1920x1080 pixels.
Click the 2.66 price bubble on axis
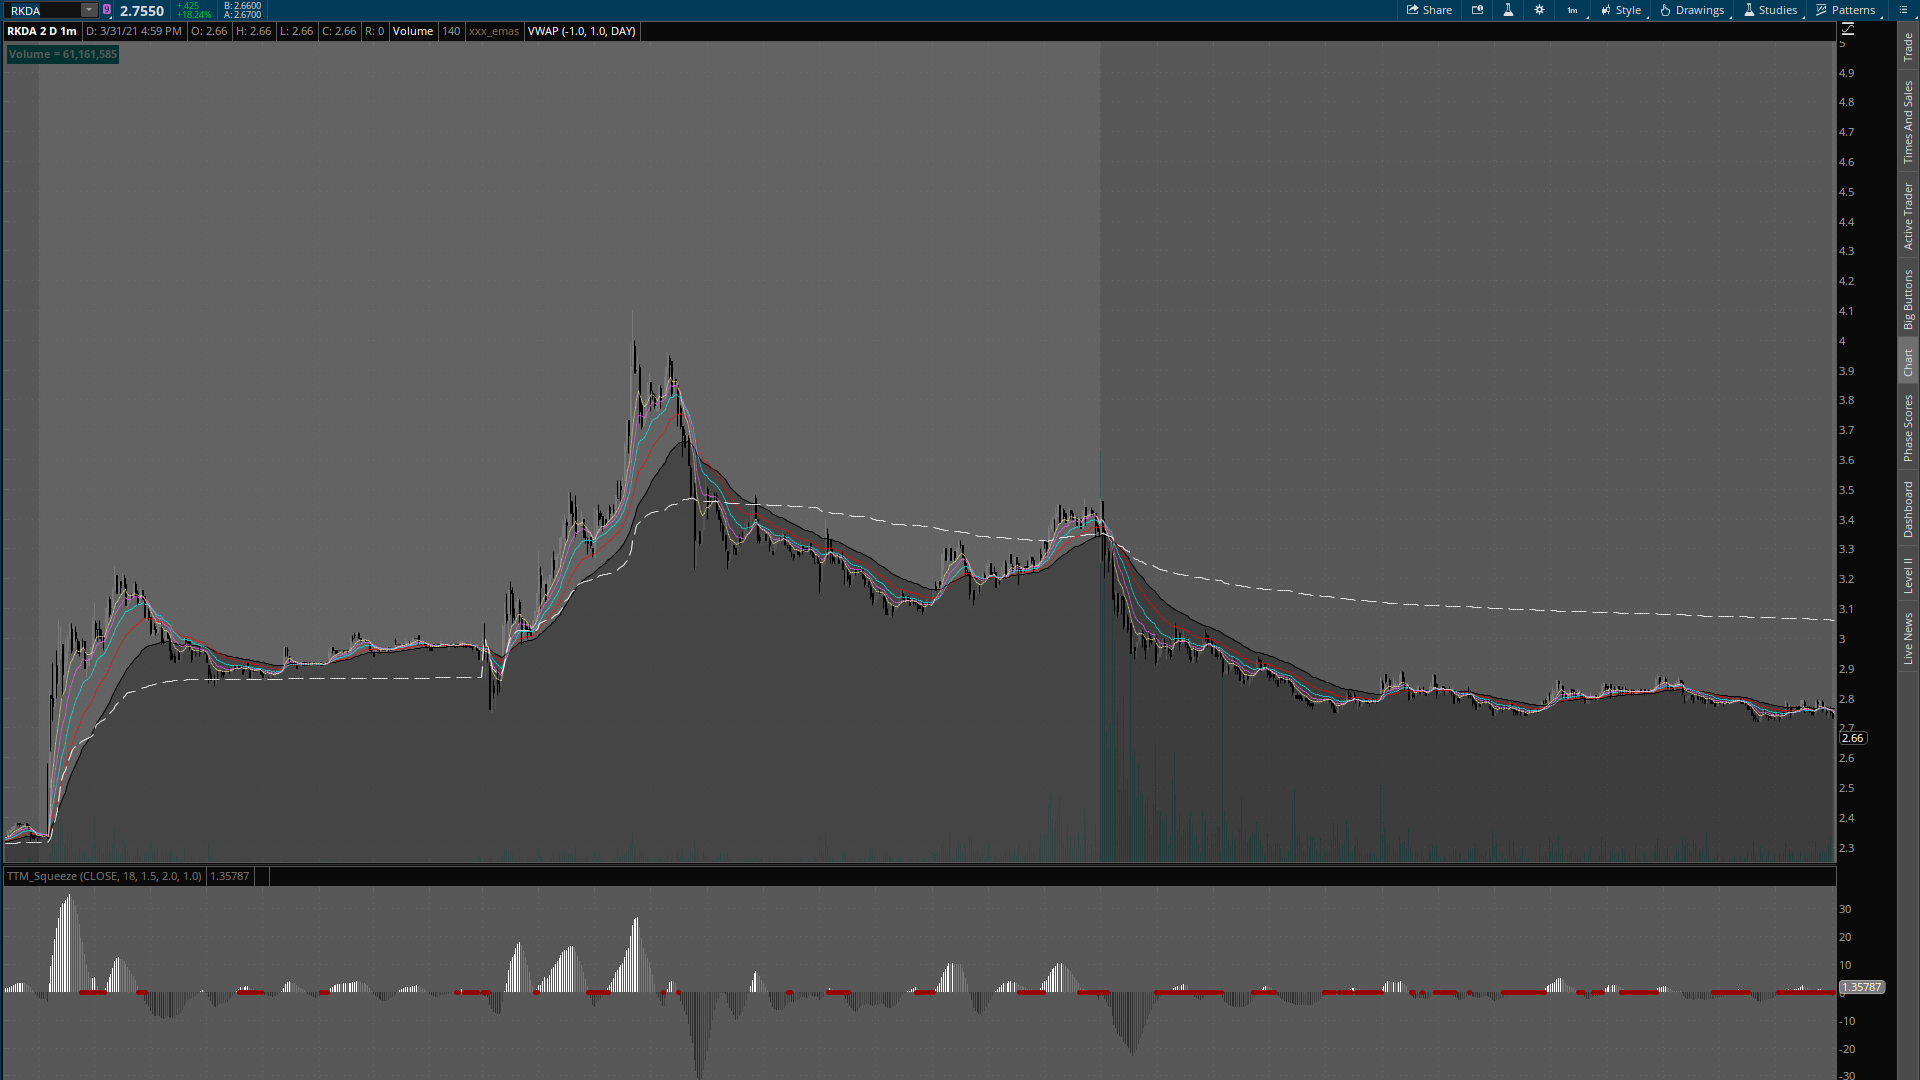[1852, 738]
